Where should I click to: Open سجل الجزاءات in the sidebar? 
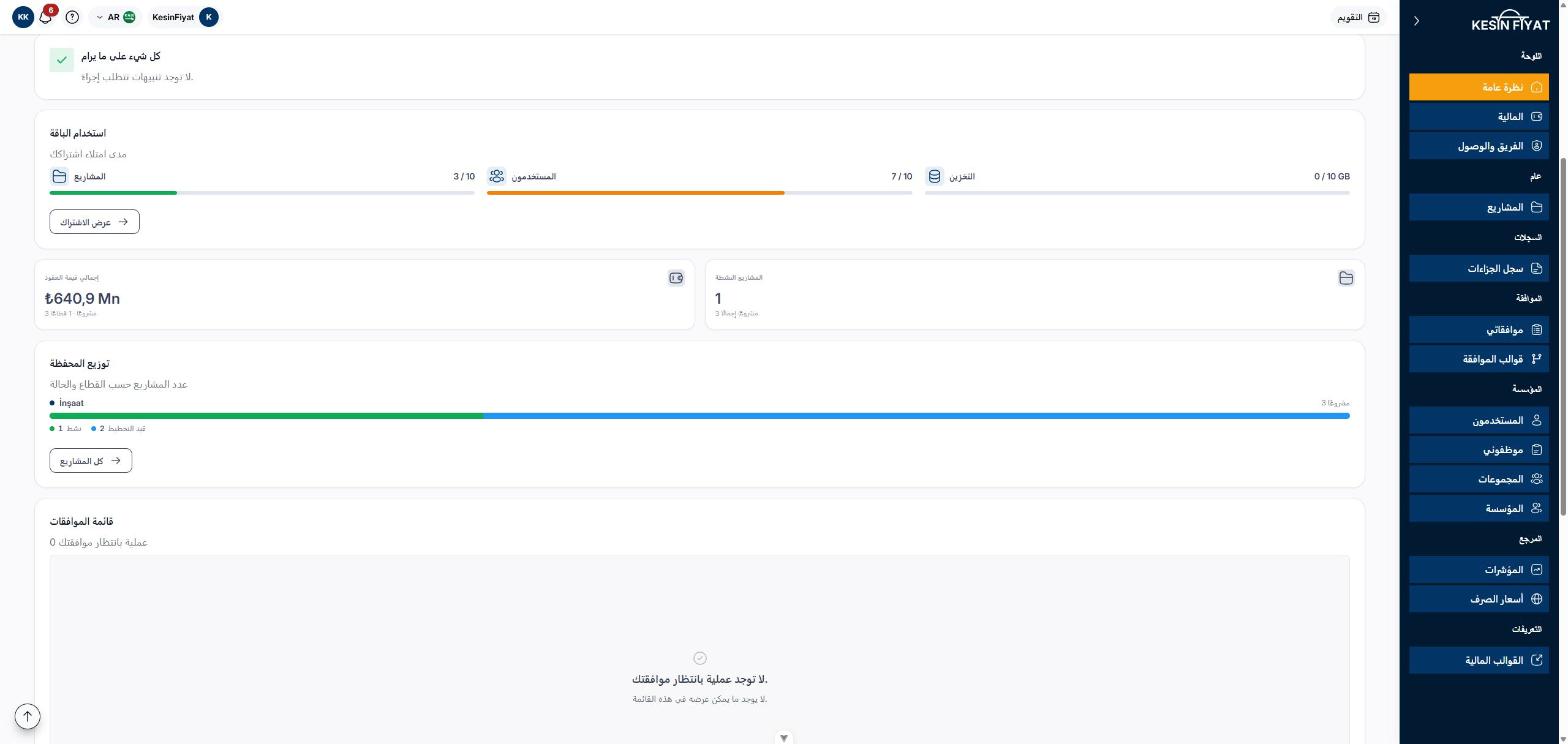pyautogui.click(x=1479, y=268)
